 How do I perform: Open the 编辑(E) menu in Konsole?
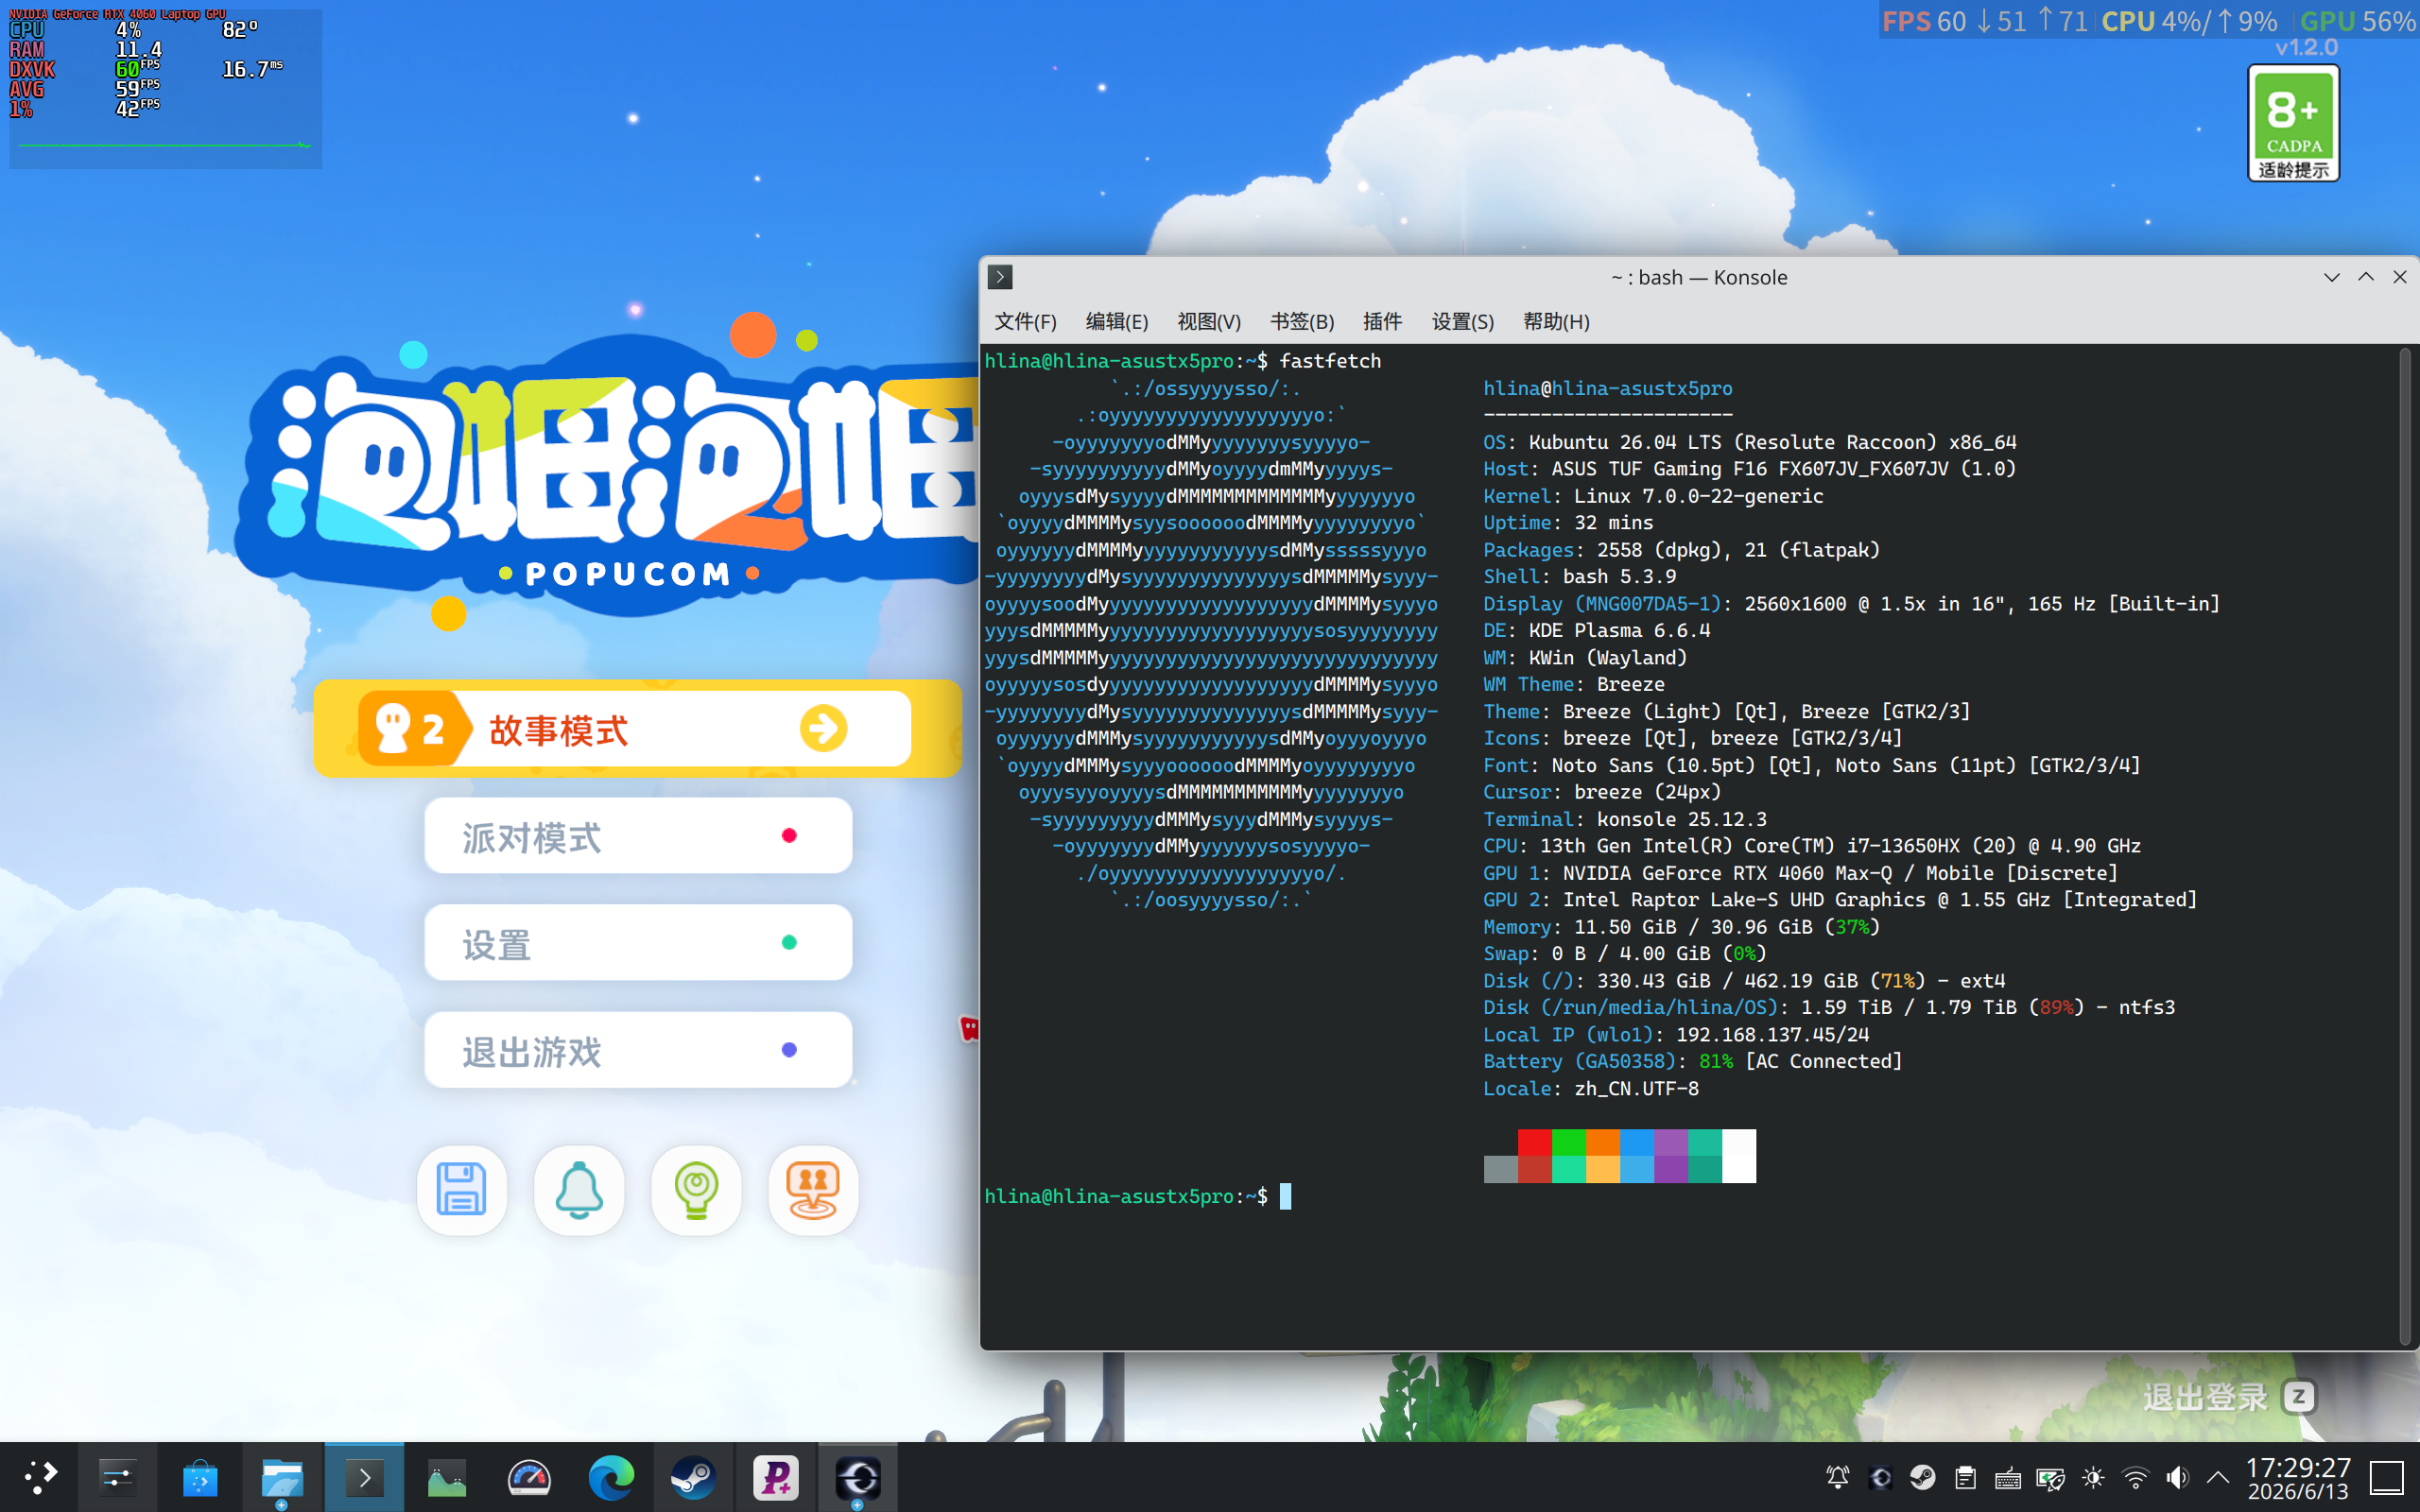tap(1116, 321)
